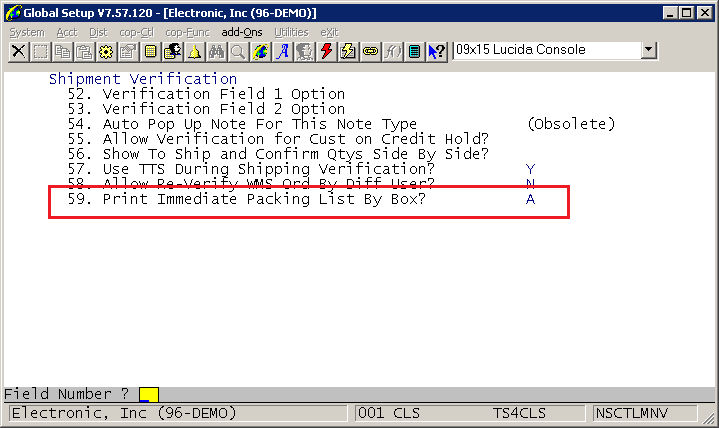The image size is (719, 428).
Task: Minimize the Global Setup window
Action: click(x=670, y=13)
